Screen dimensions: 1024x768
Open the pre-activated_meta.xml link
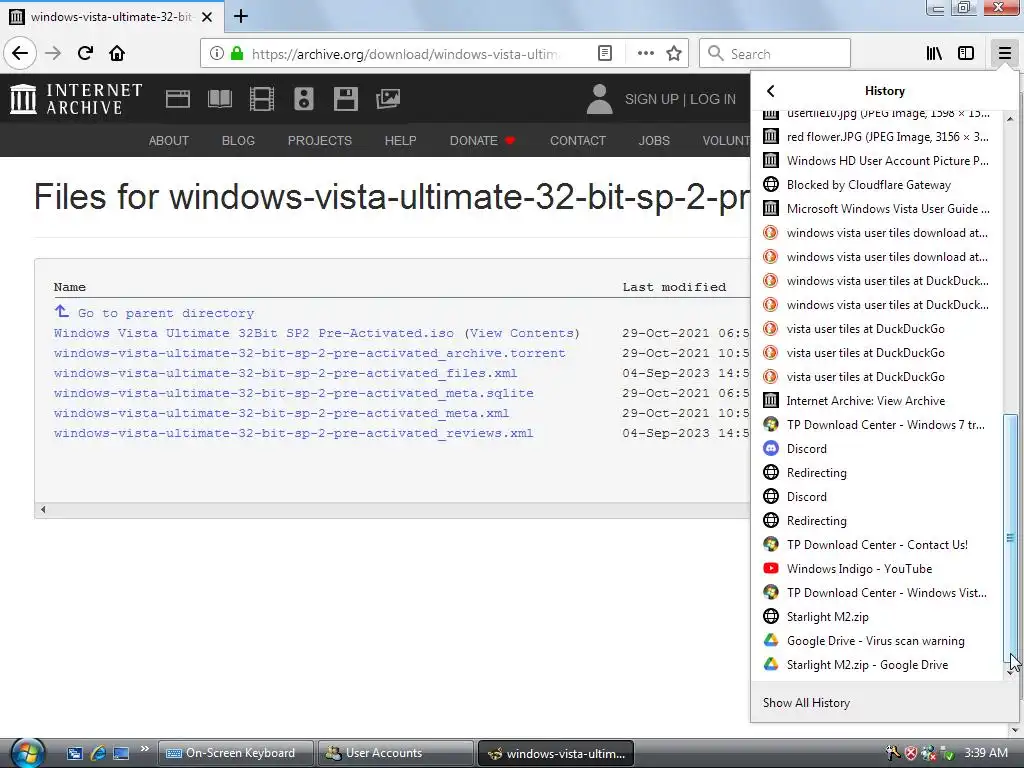coord(281,413)
